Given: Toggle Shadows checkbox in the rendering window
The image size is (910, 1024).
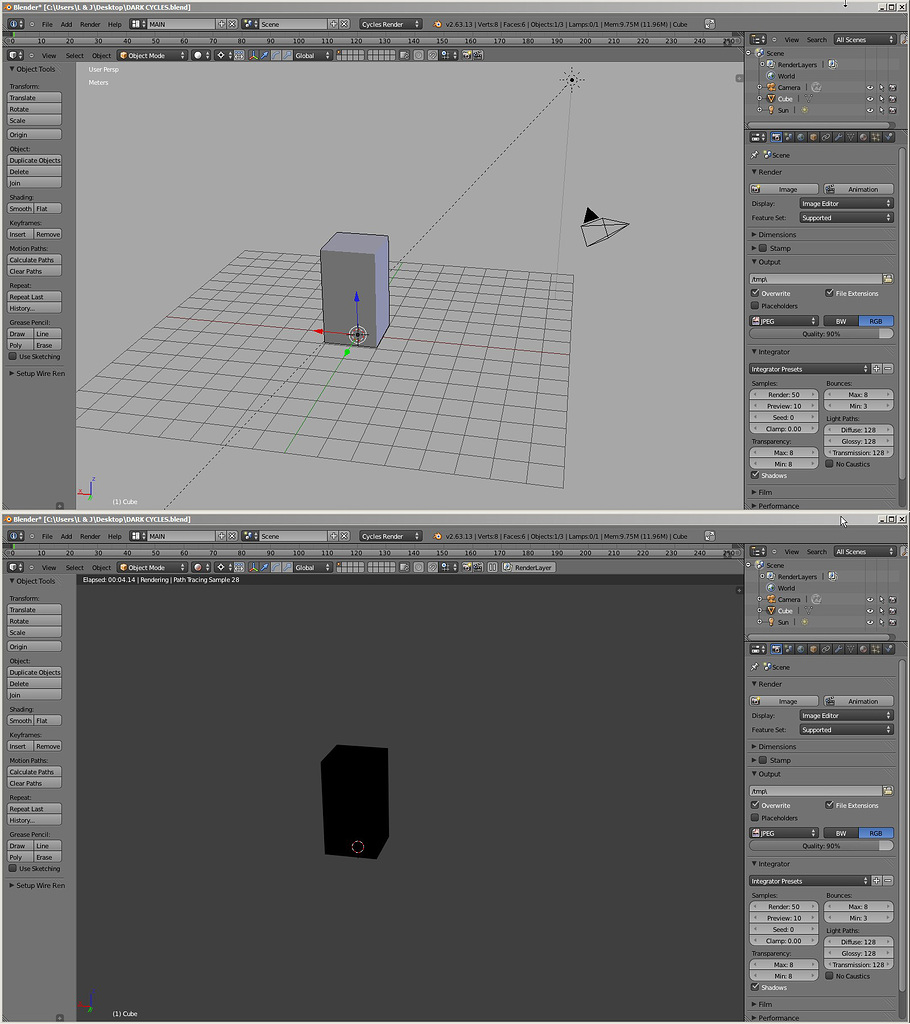Looking at the screenshot, I should [x=755, y=987].
